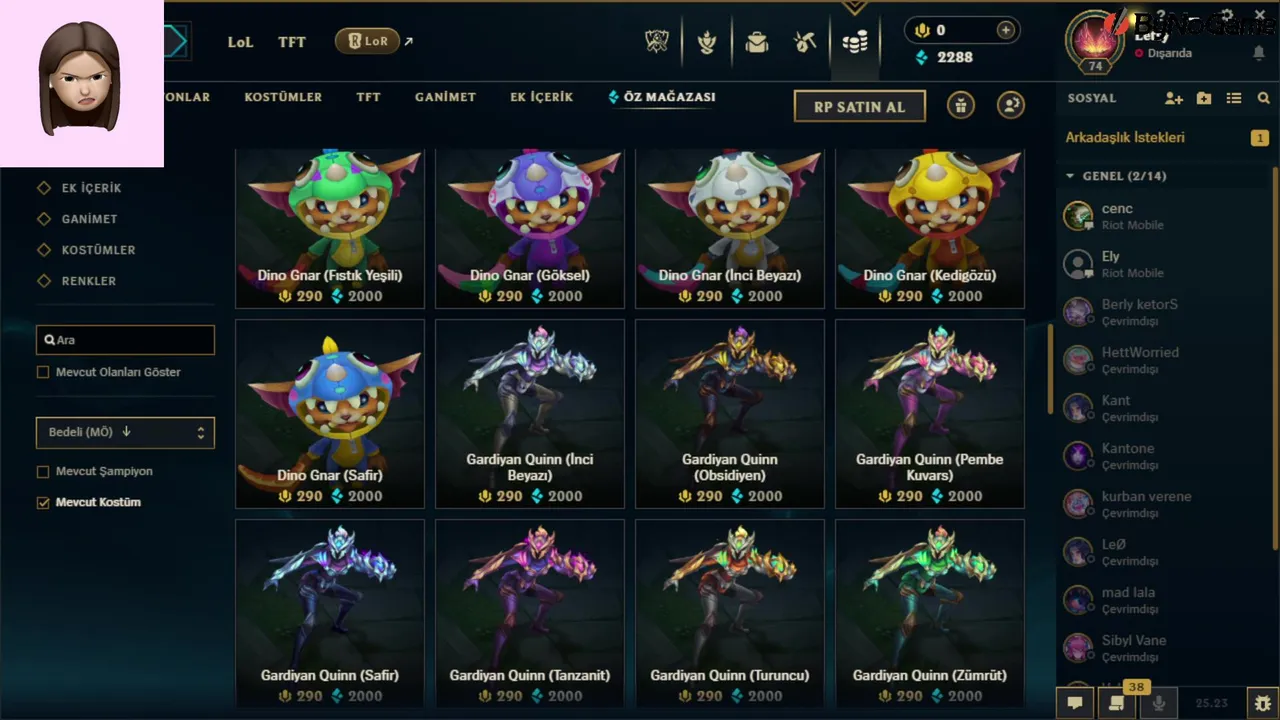Uncheck the Mevcut Kostüm checkbox

click(x=43, y=503)
